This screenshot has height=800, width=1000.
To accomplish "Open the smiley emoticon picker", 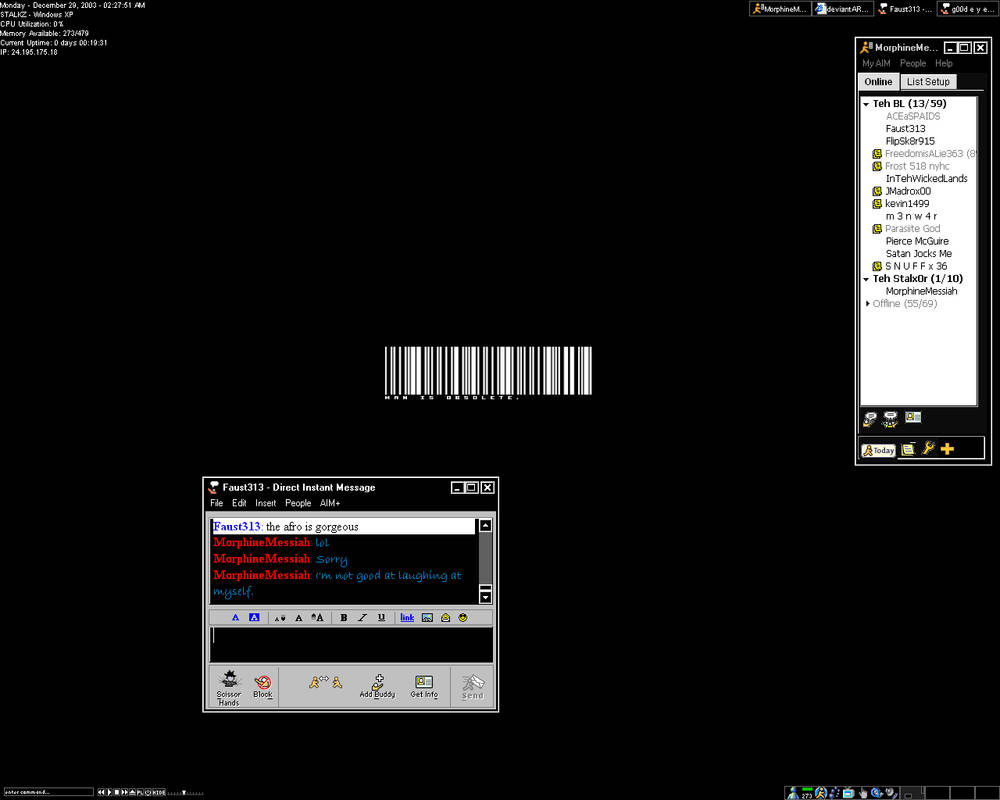I will coord(463,618).
